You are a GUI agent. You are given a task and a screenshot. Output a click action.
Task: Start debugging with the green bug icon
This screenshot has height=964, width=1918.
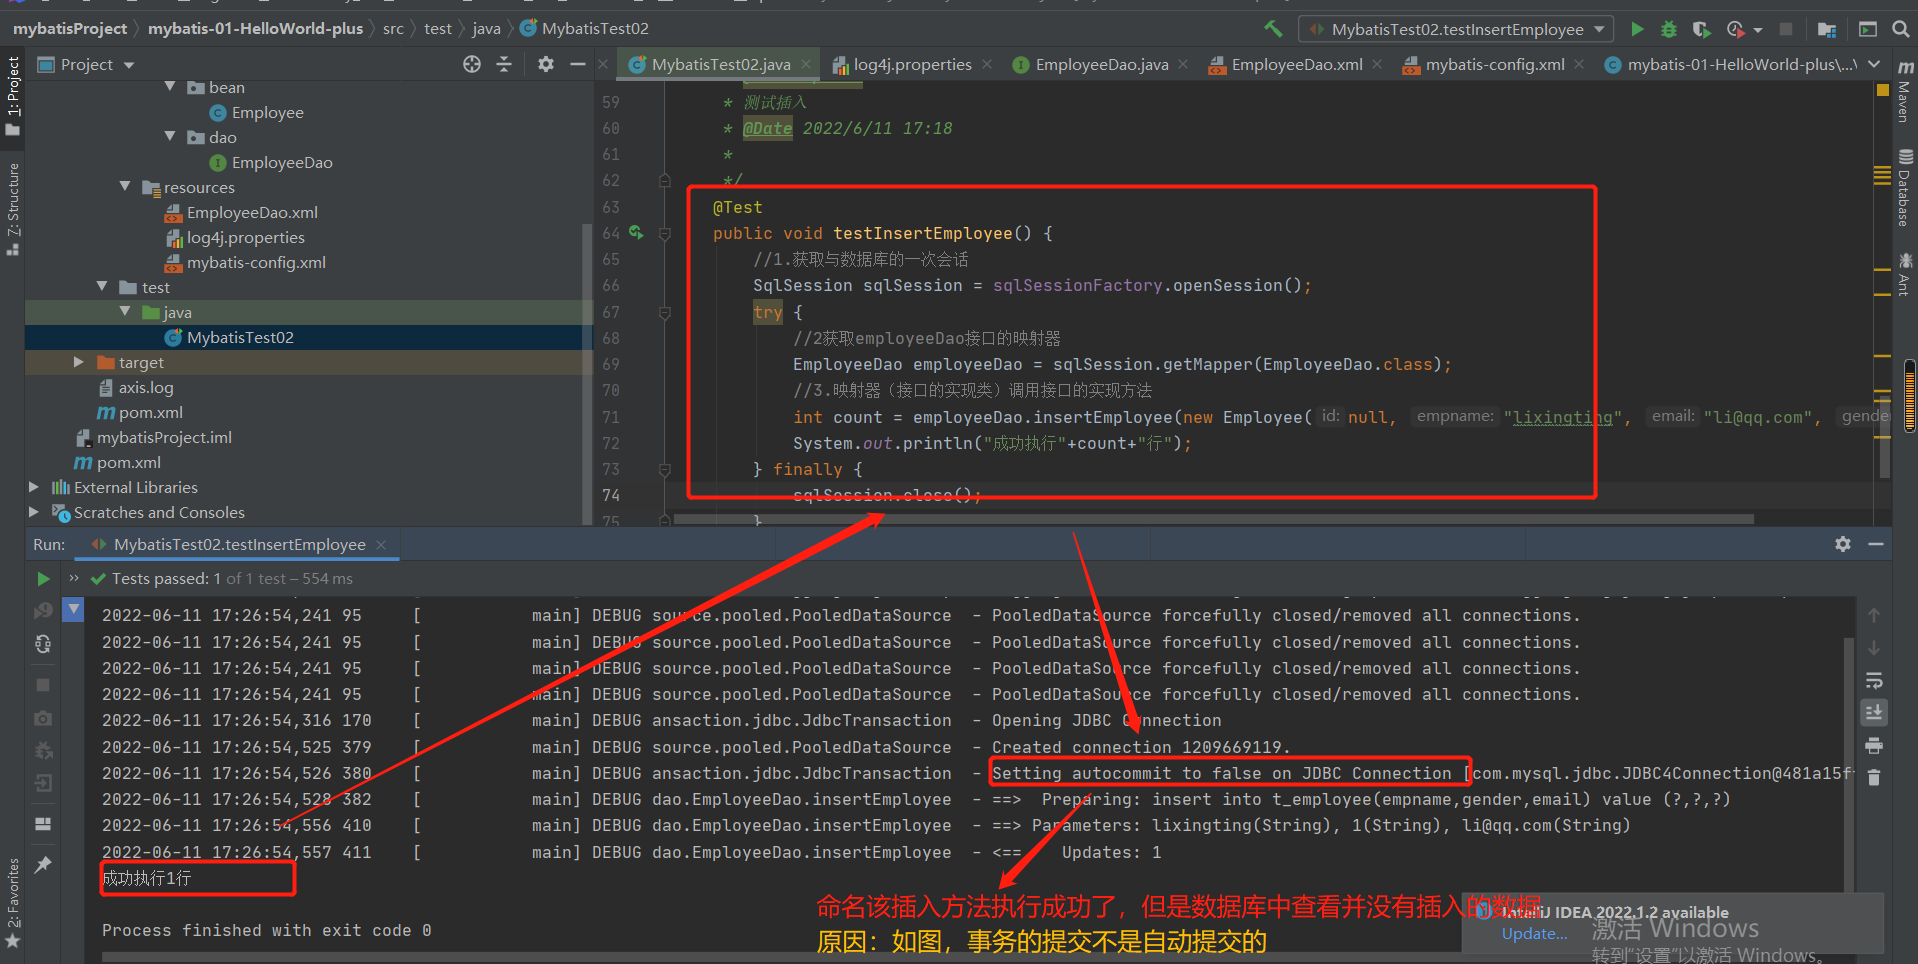1669,29
